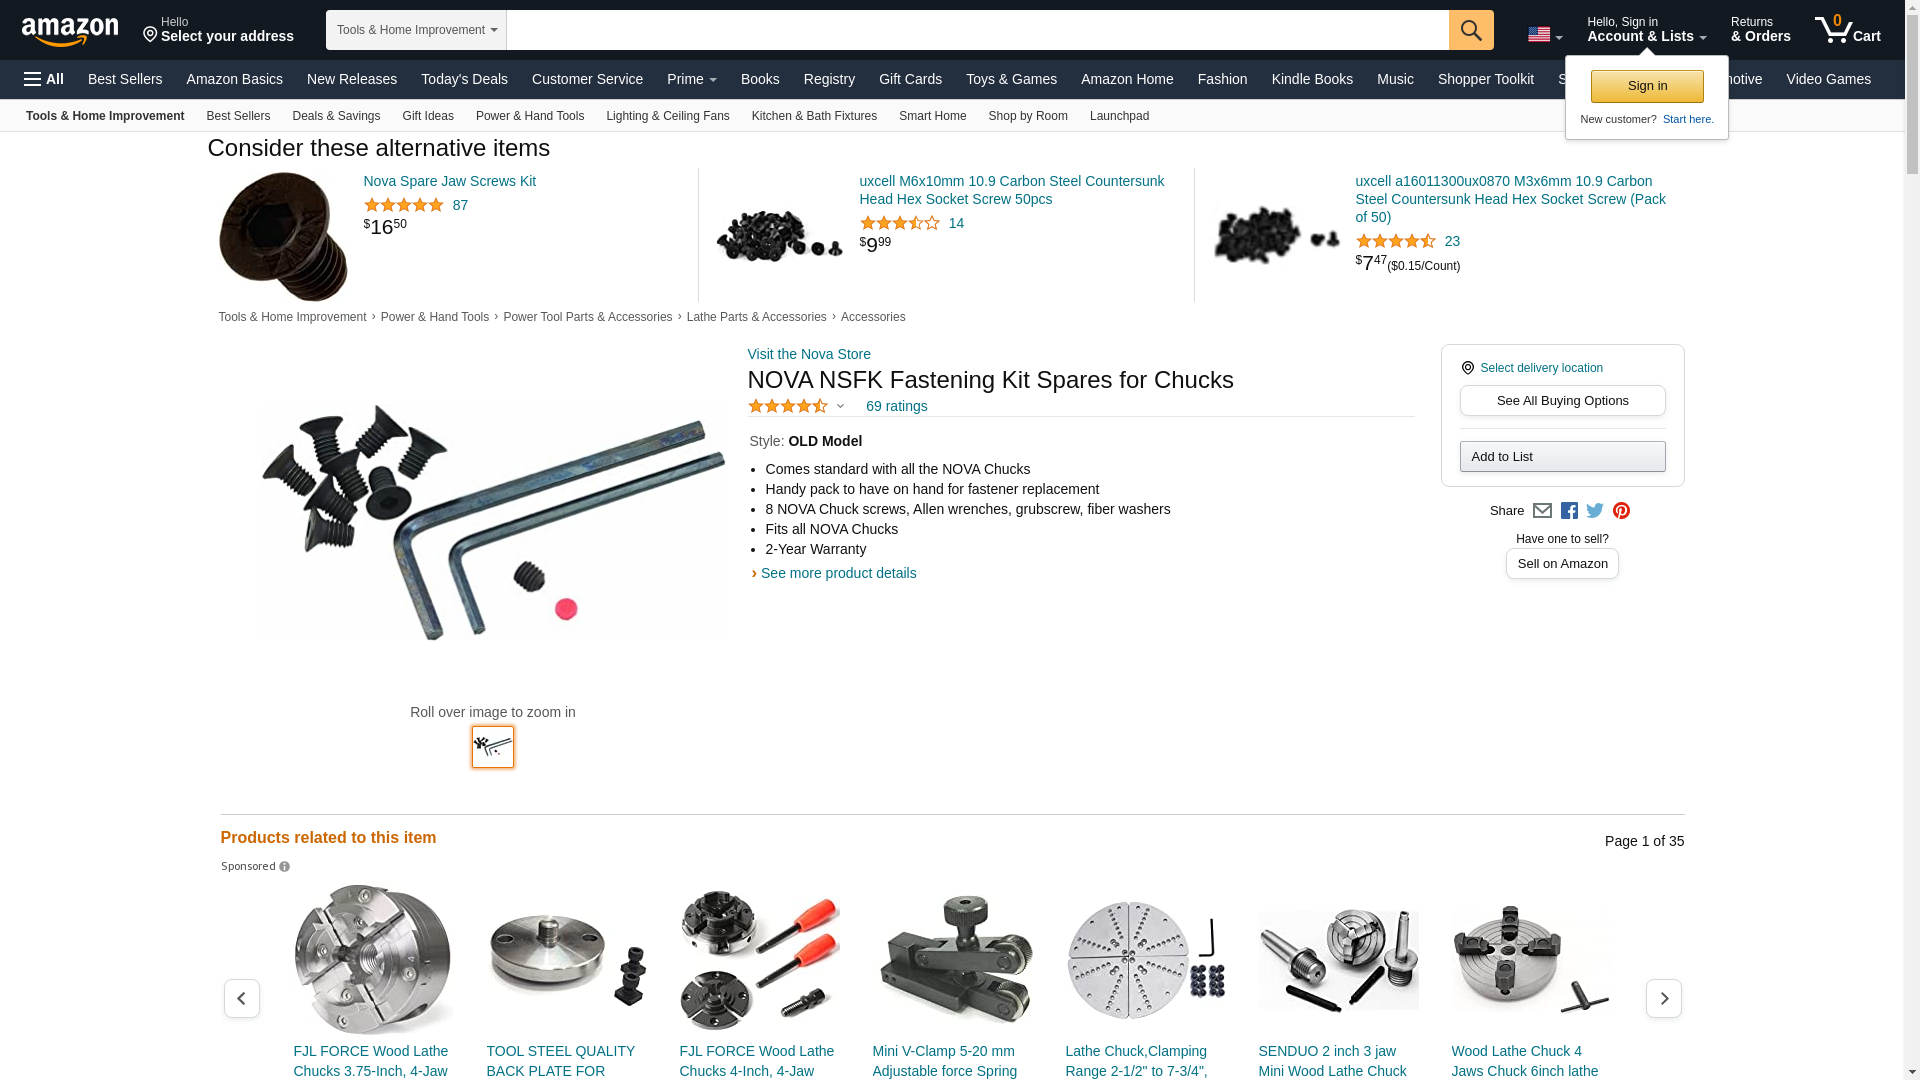Click the Sign in button

coord(1647,86)
